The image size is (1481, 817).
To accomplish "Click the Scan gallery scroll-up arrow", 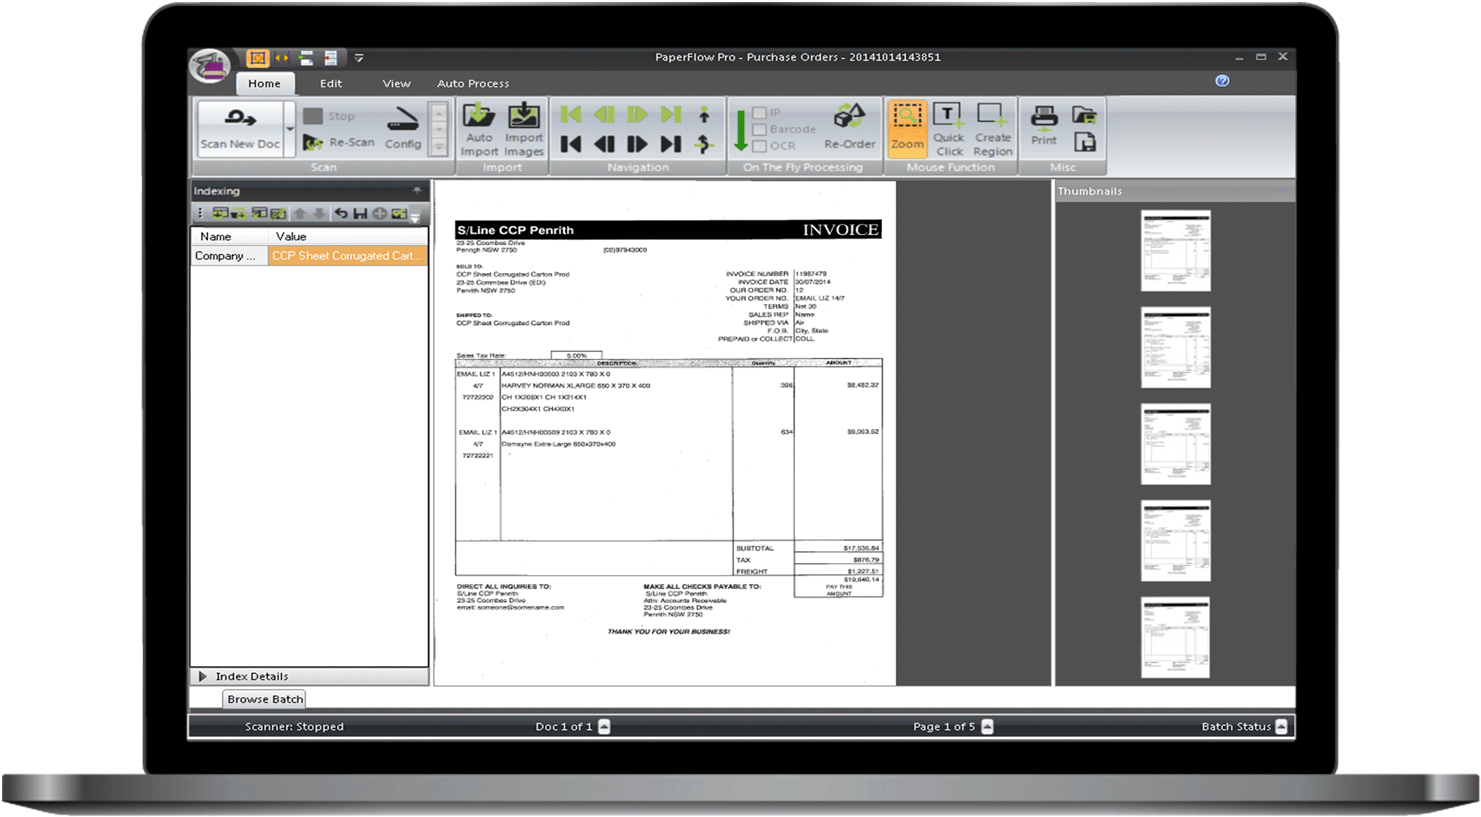I will tap(438, 111).
